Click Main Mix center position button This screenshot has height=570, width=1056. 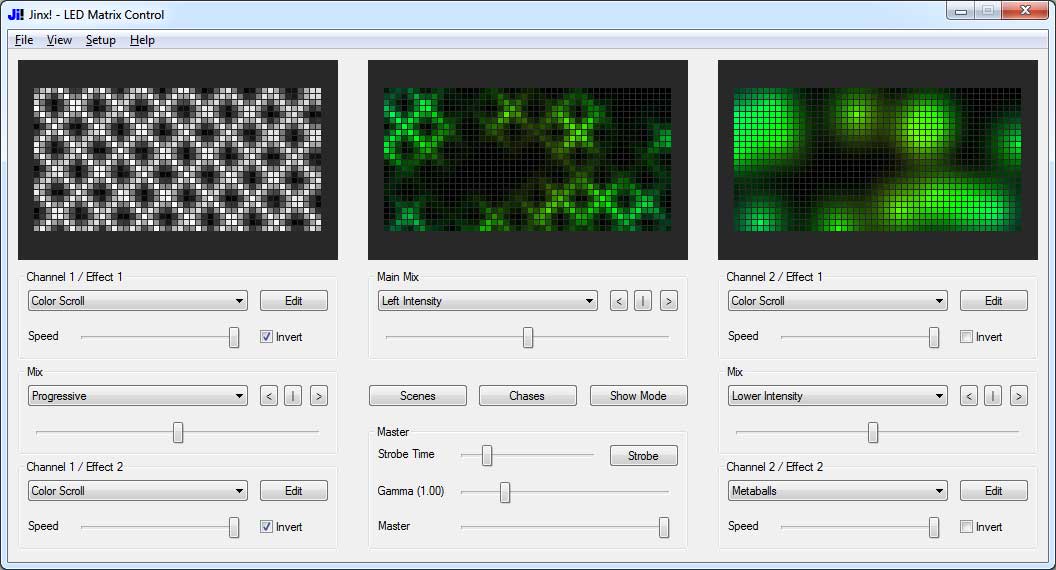[643, 301]
